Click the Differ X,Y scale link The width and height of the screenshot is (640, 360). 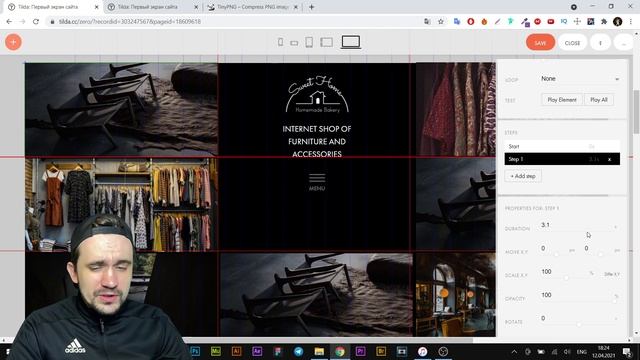pyautogui.click(x=612, y=274)
